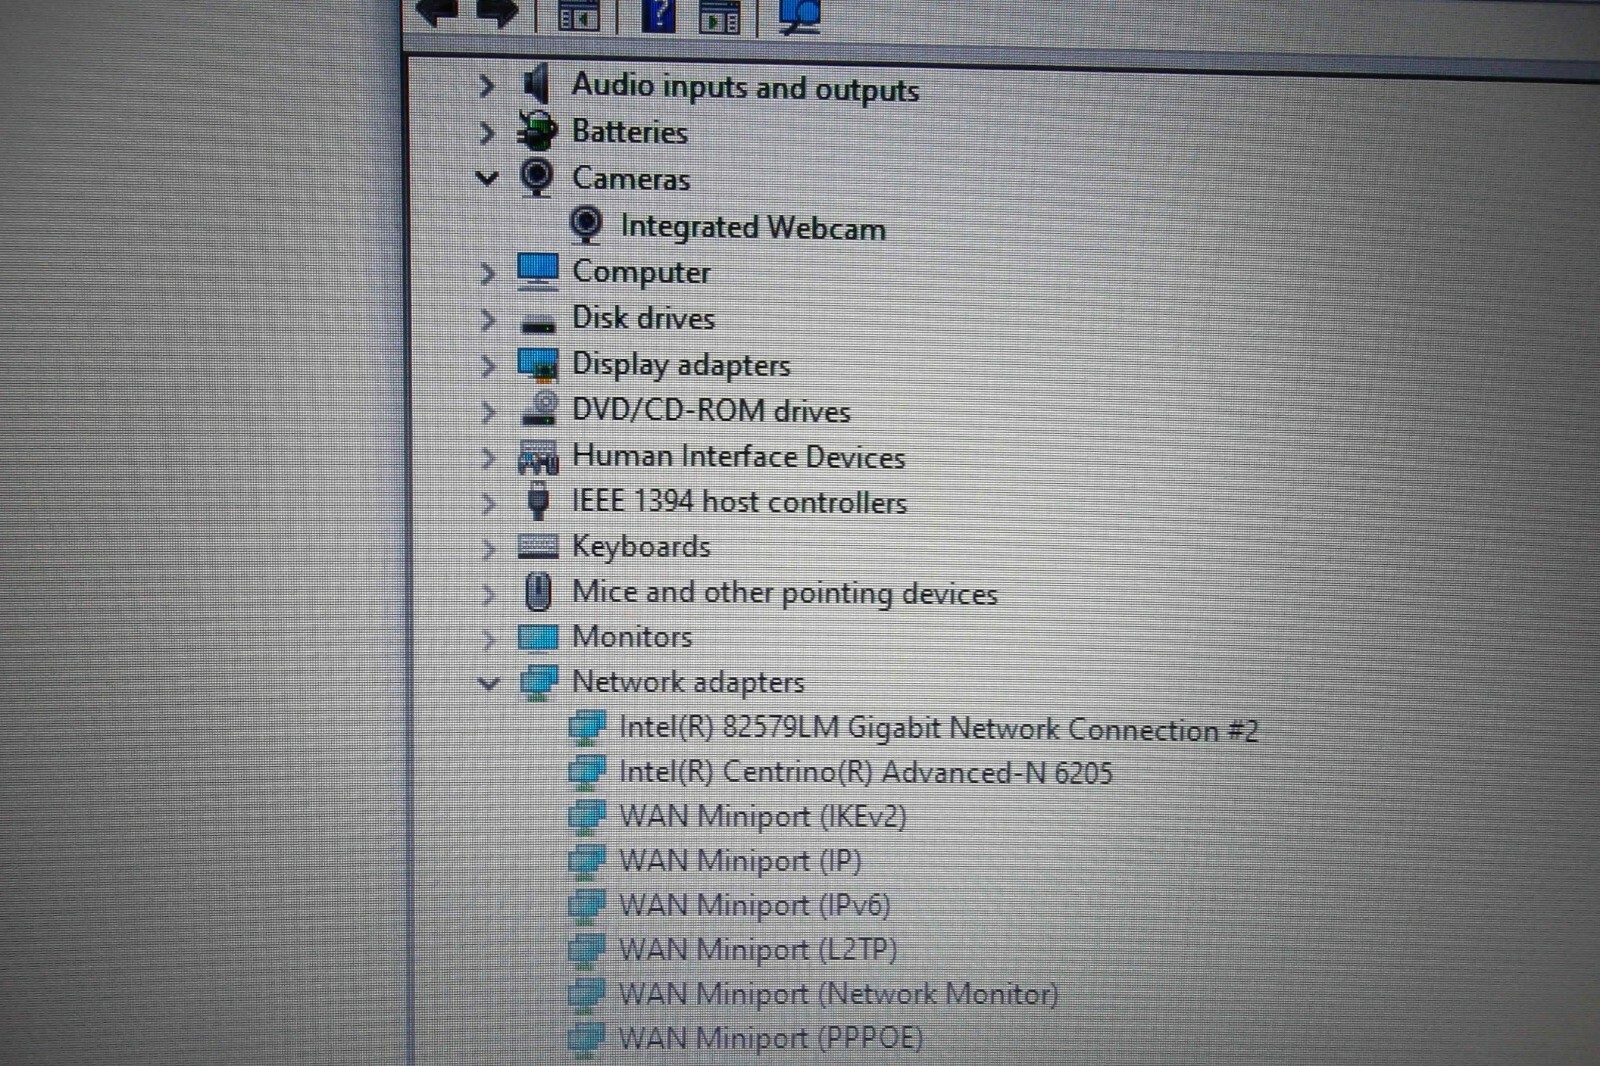Expand the Audio inputs and outputs category
Screen dimensions: 1600x1066
487,86
